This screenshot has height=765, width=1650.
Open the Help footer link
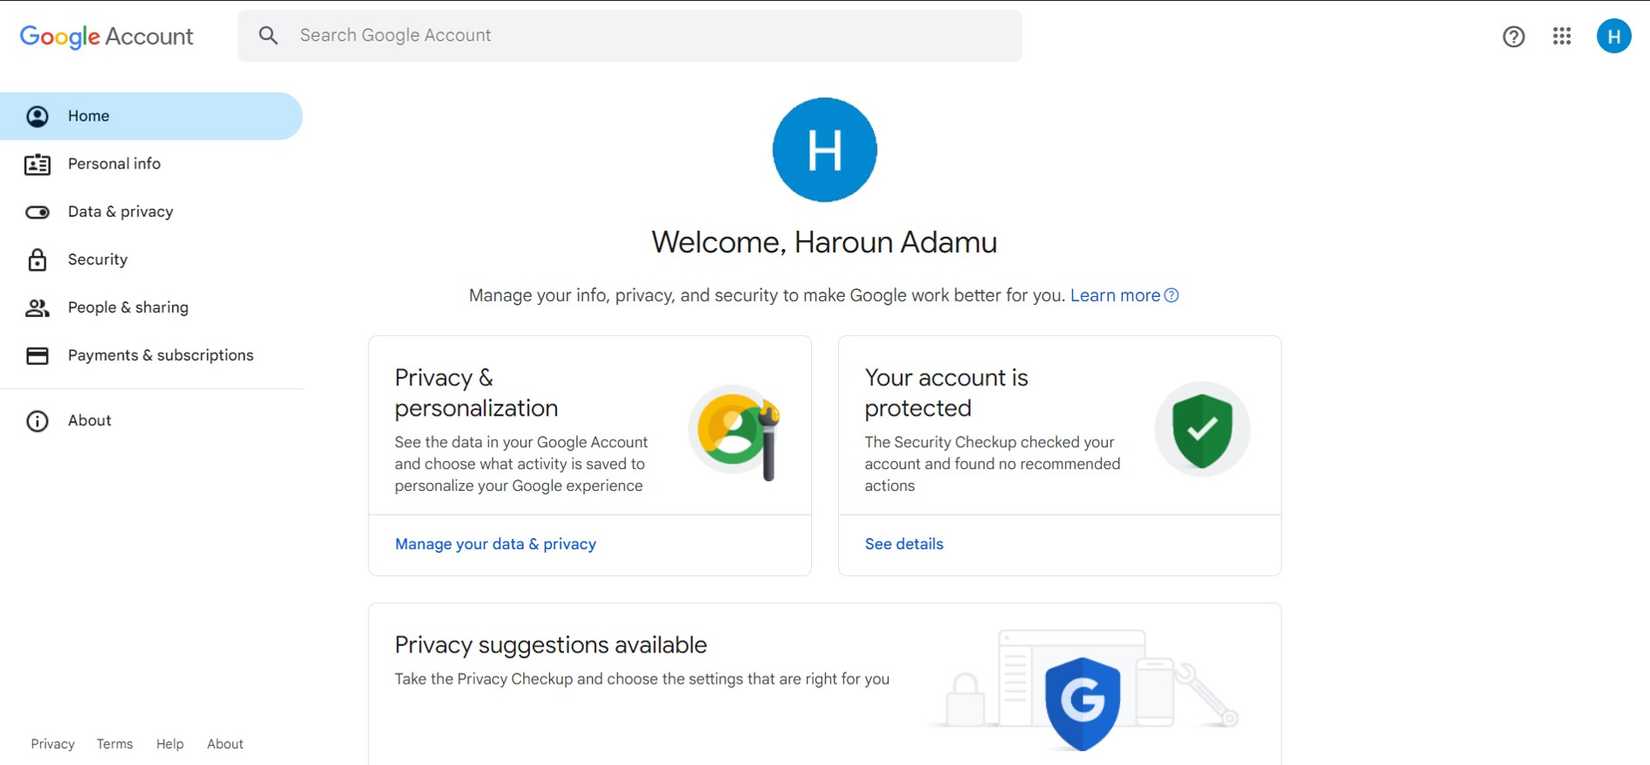pyautogui.click(x=170, y=744)
